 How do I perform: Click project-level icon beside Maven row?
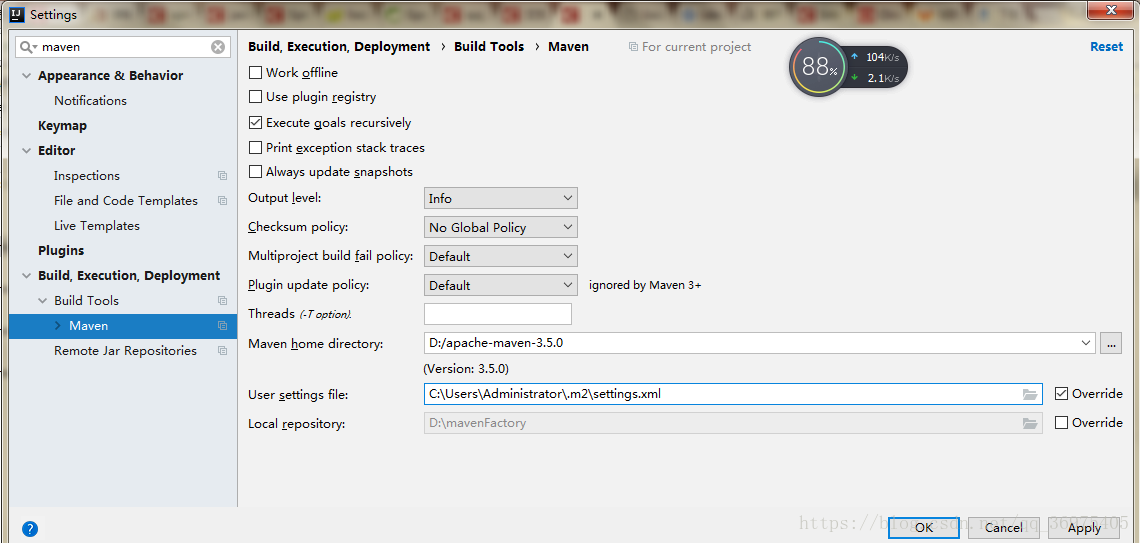[x=222, y=326]
